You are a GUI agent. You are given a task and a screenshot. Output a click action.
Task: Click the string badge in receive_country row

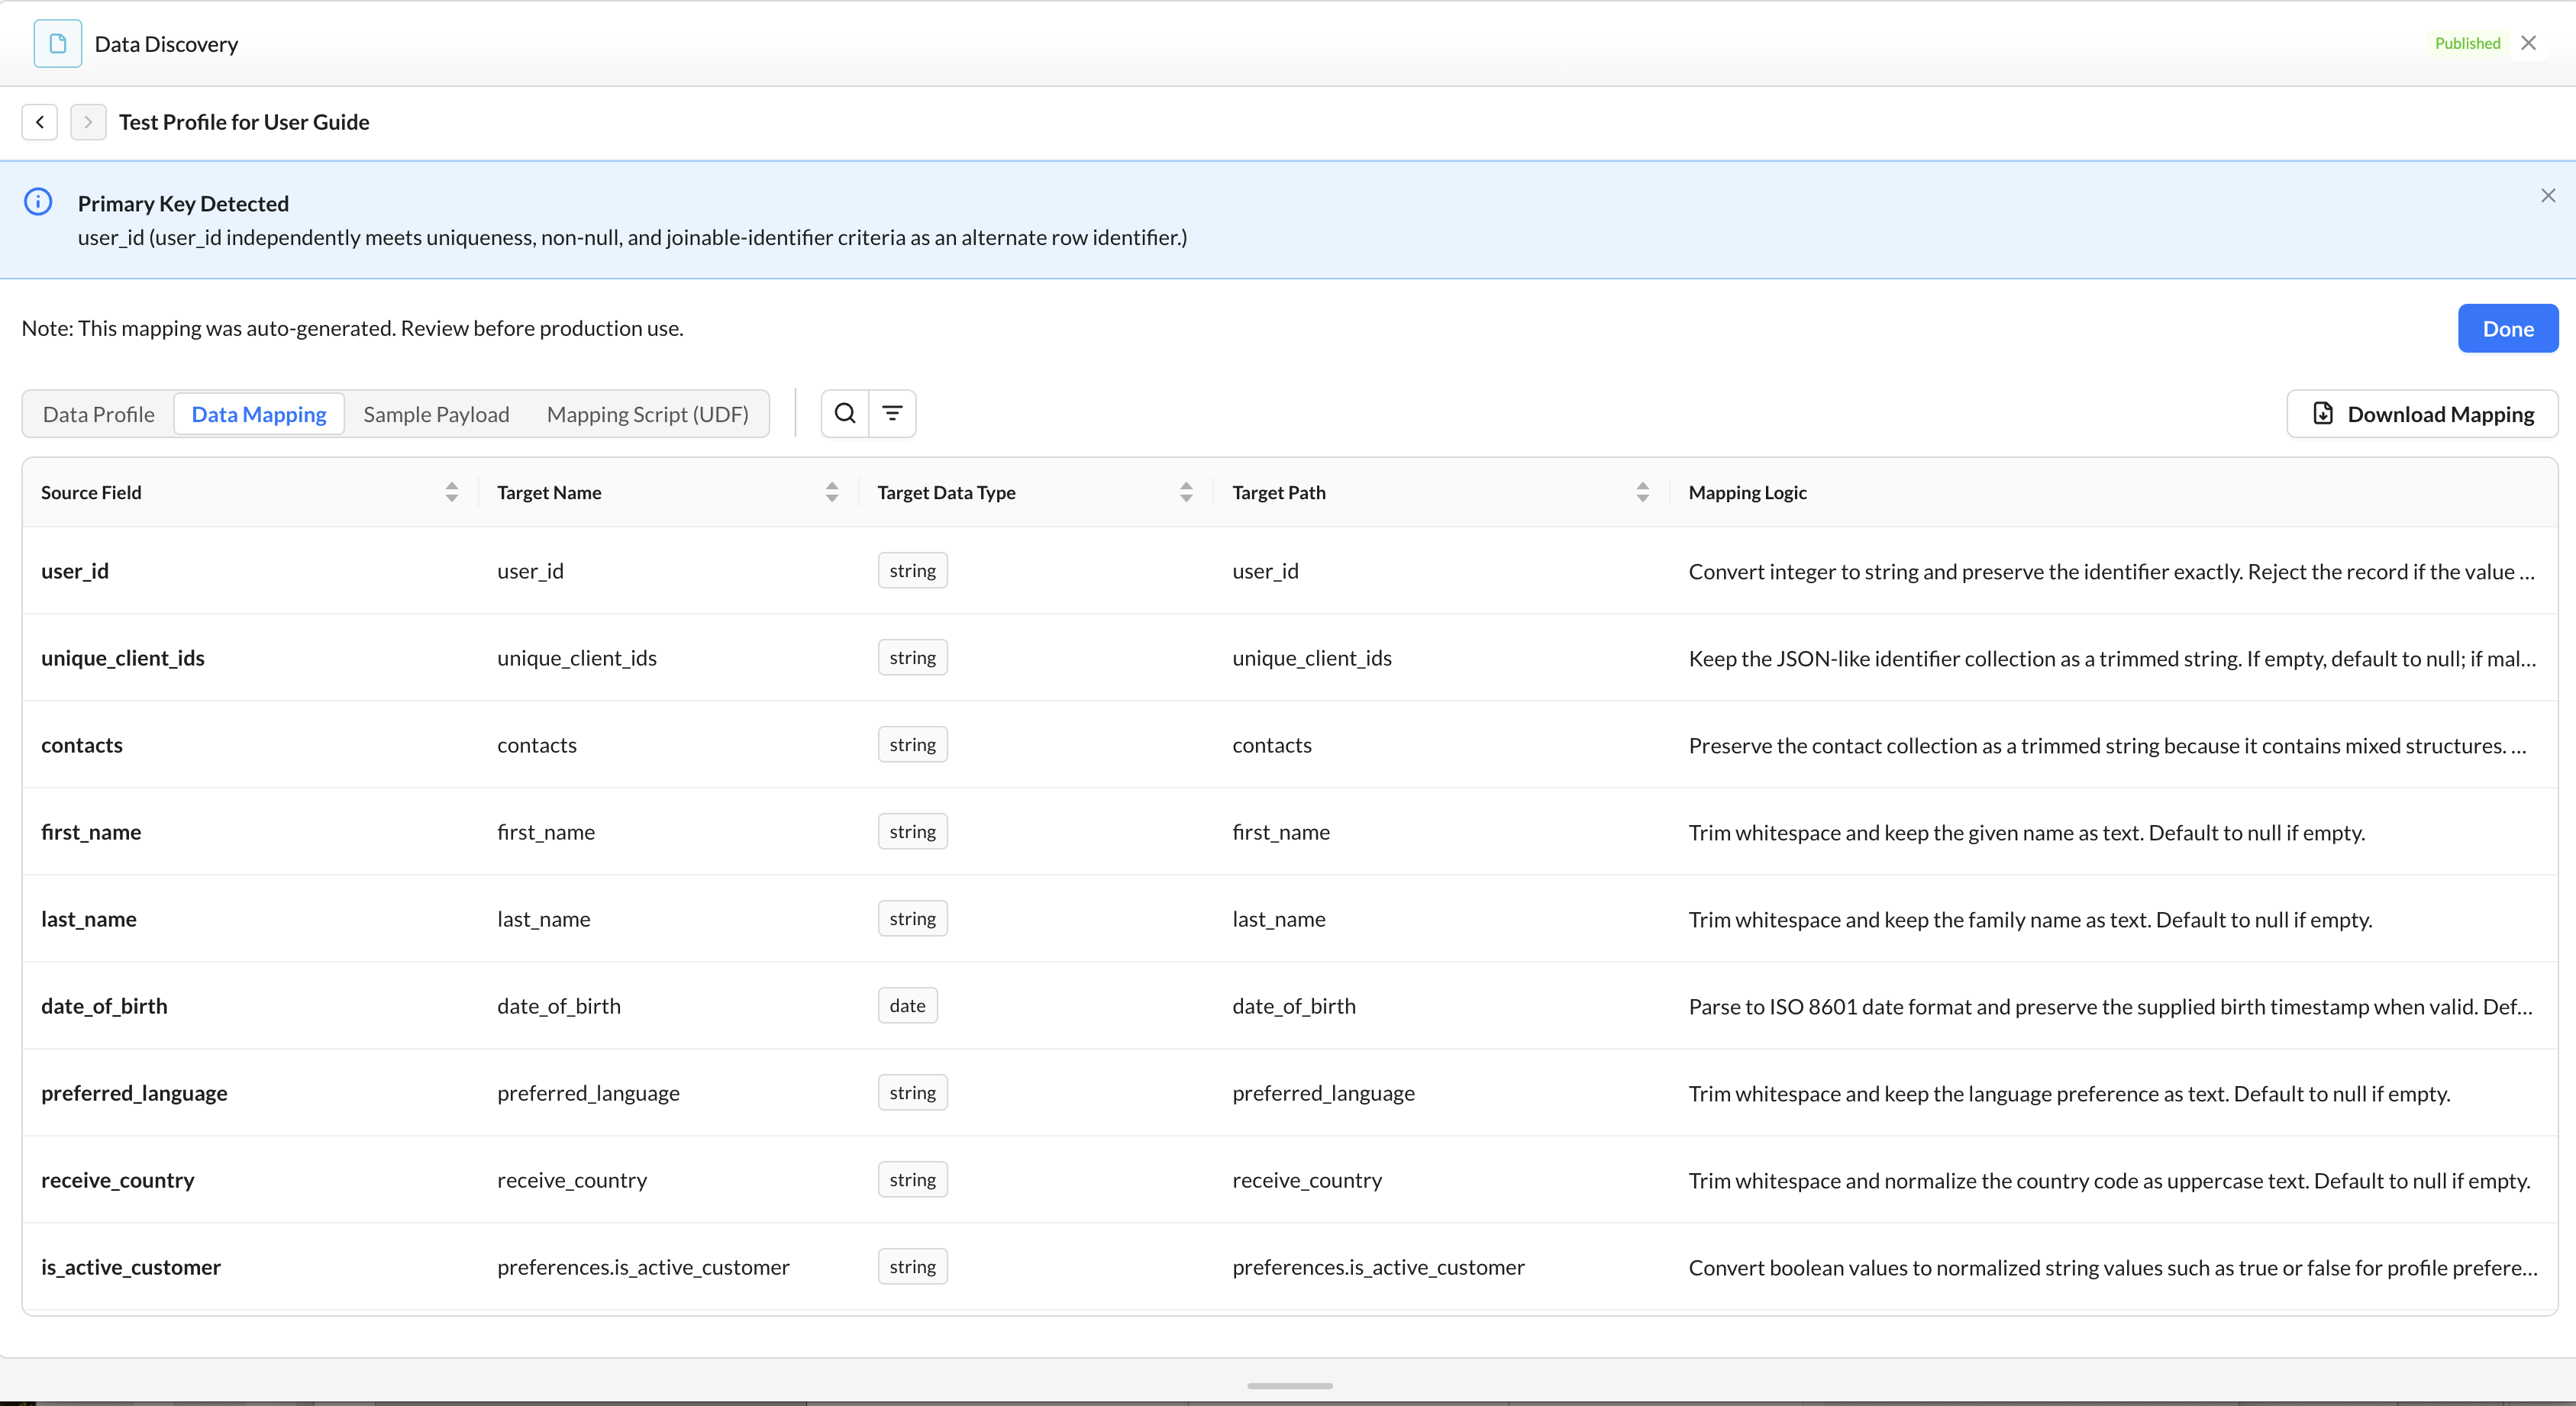(912, 1179)
